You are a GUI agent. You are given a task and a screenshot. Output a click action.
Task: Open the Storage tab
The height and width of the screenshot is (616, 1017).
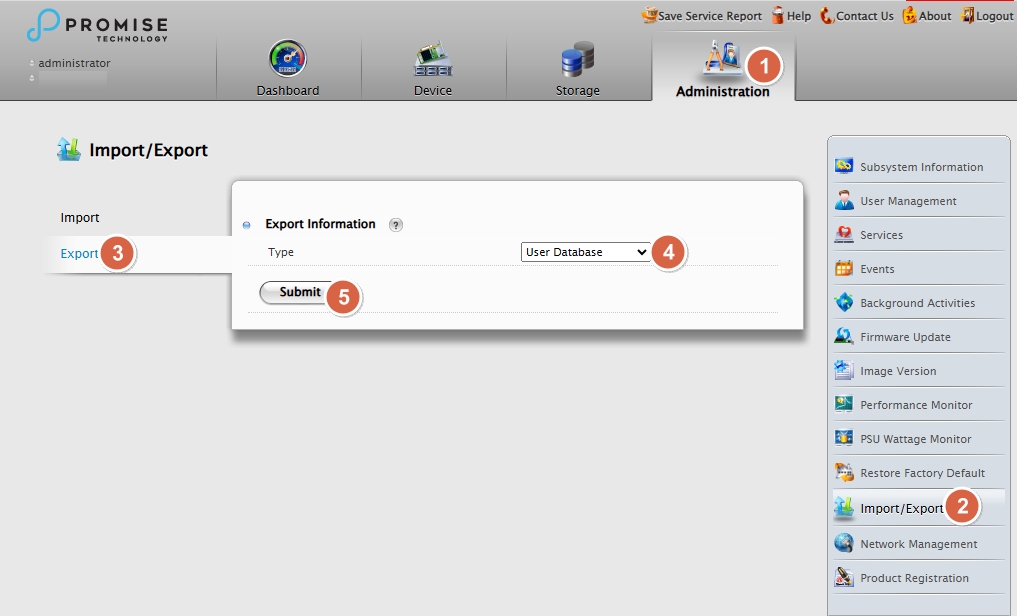[x=578, y=69]
